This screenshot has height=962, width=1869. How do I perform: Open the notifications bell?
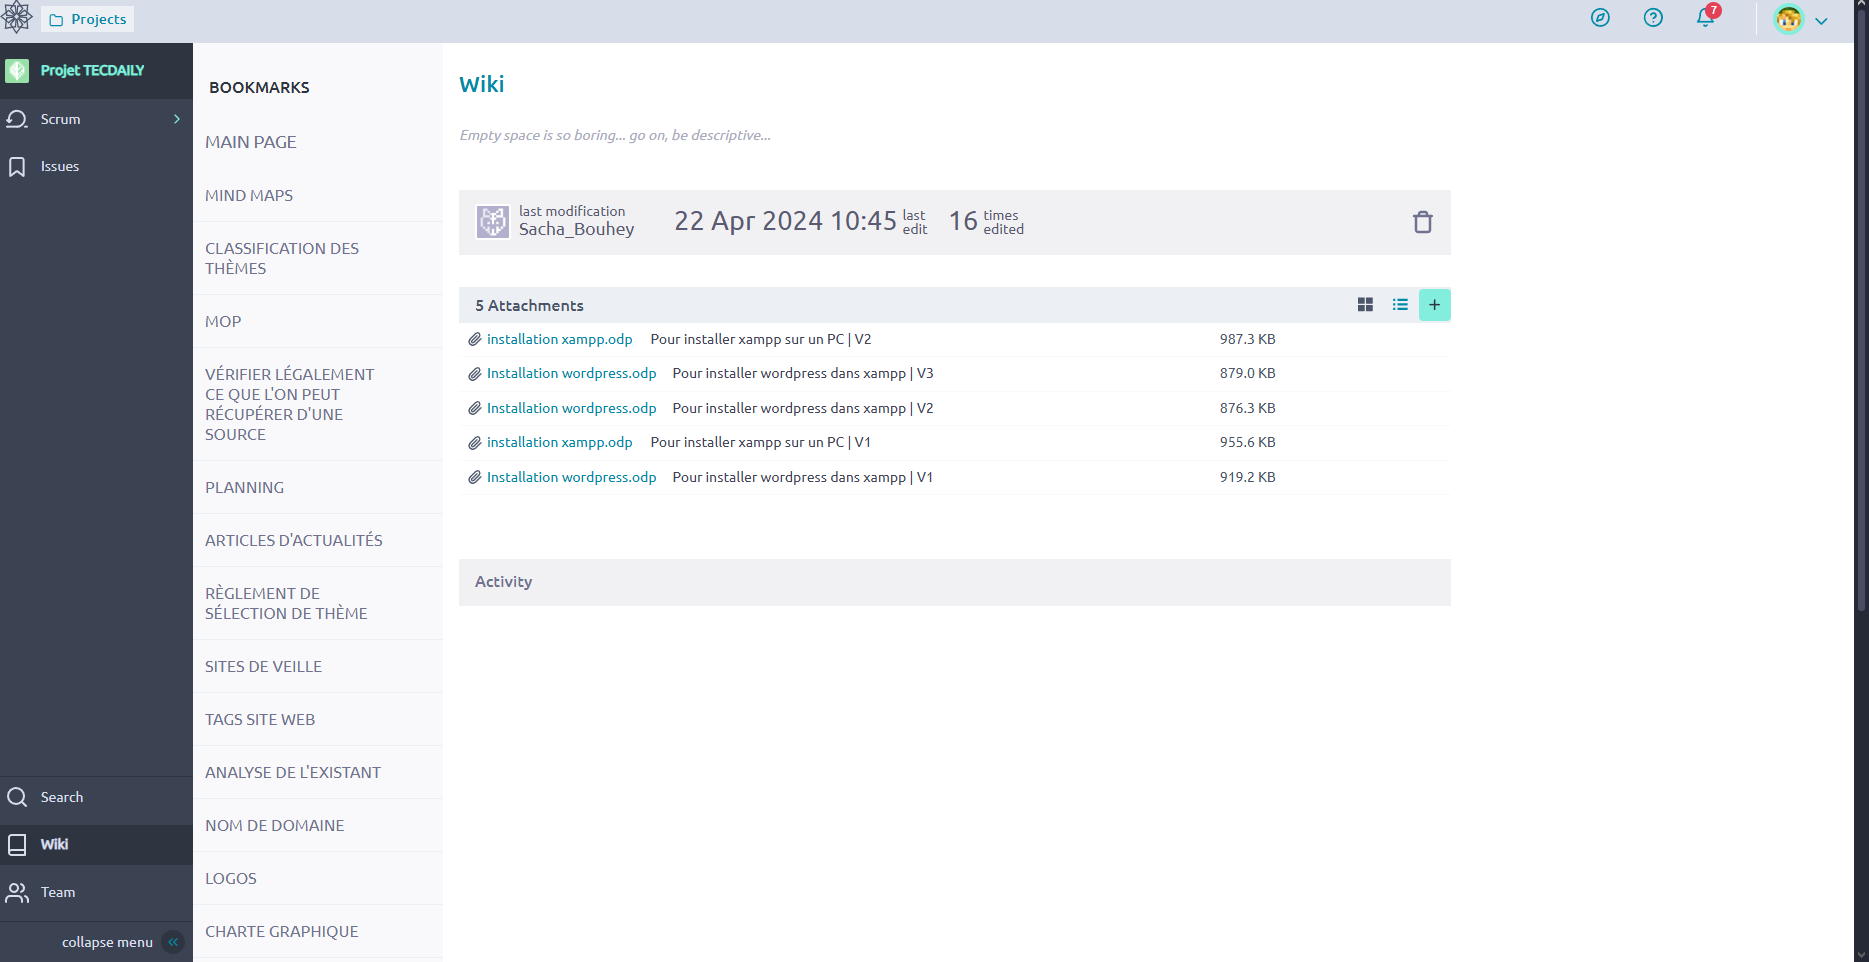click(x=1706, y=18)
